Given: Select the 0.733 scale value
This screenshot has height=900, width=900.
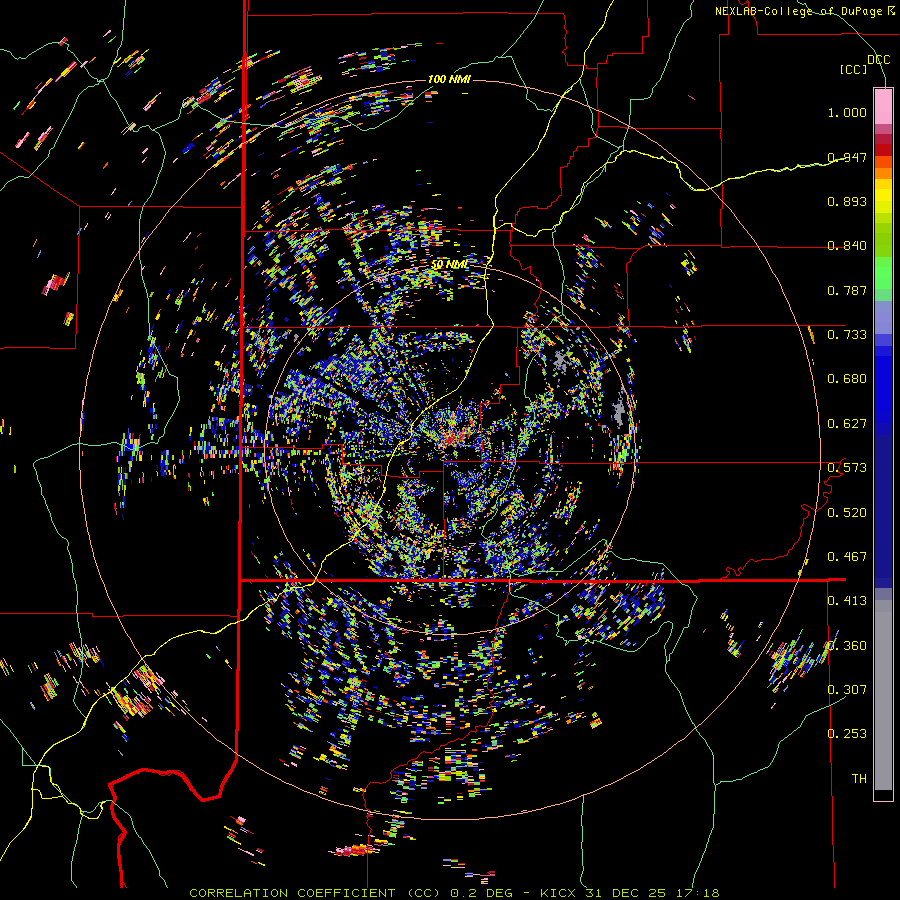Looking at the screenshot, I should (847, 335).
